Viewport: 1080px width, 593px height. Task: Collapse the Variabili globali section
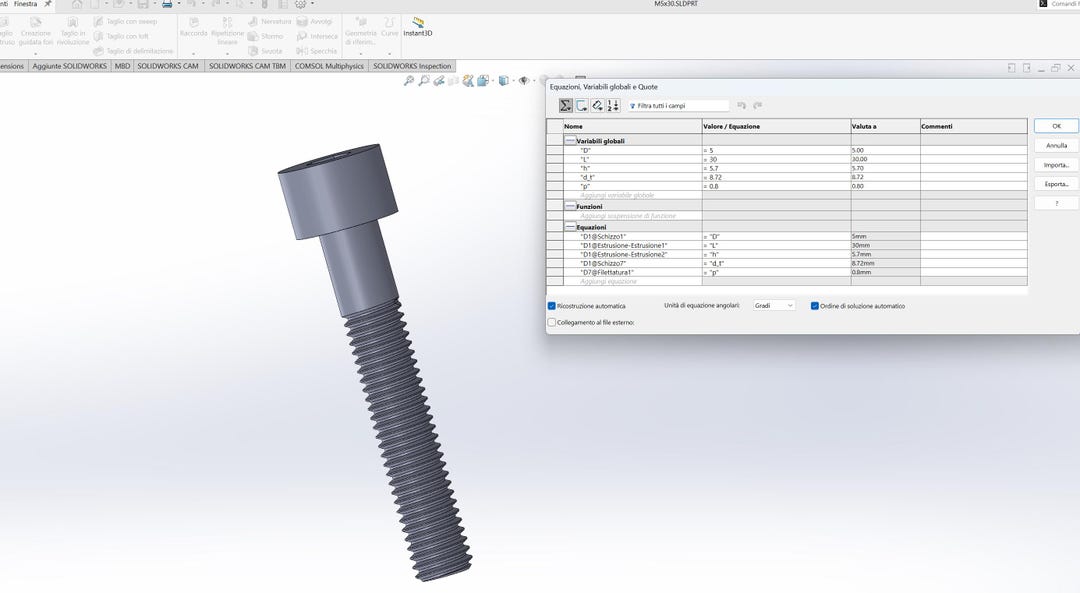pyautogui.click(x=568, y=139)
